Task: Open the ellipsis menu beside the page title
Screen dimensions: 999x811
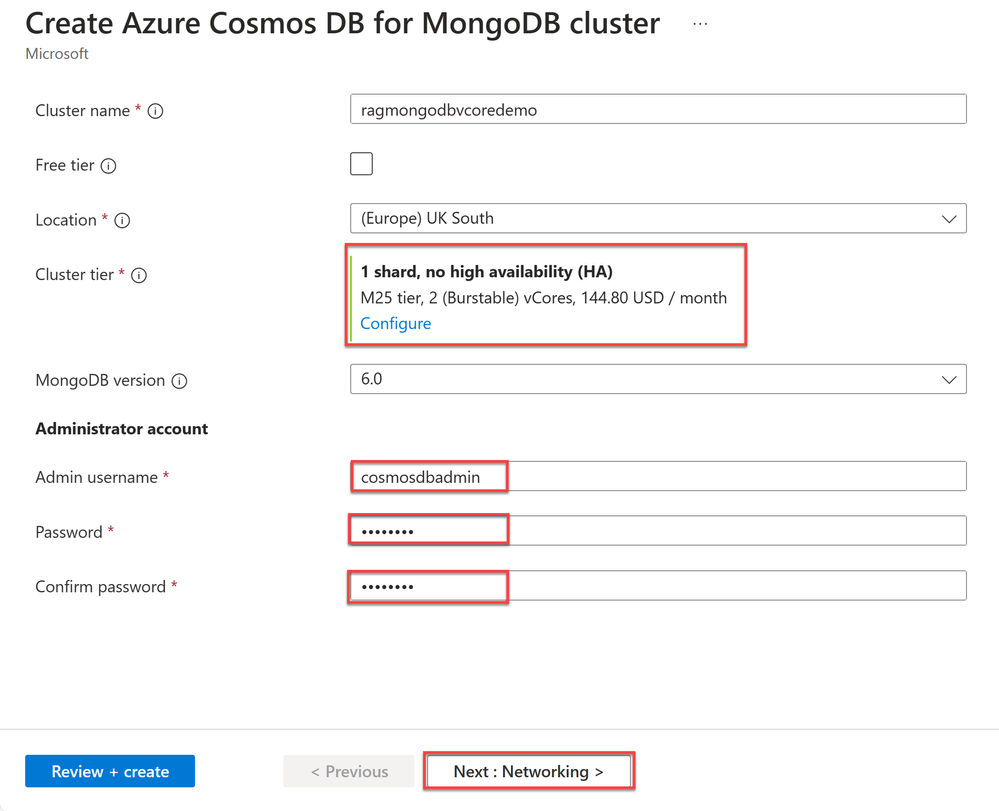Action: click(x=700, y=24)
